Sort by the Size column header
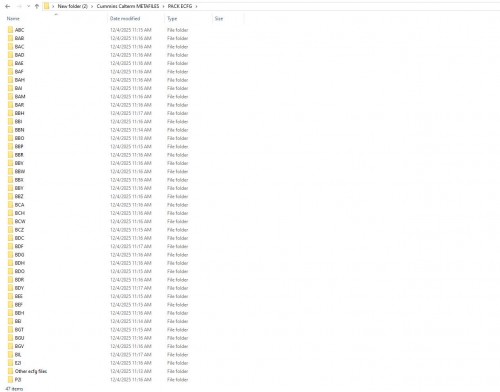This screenshot has width=500, height=392. pos(219,19)
